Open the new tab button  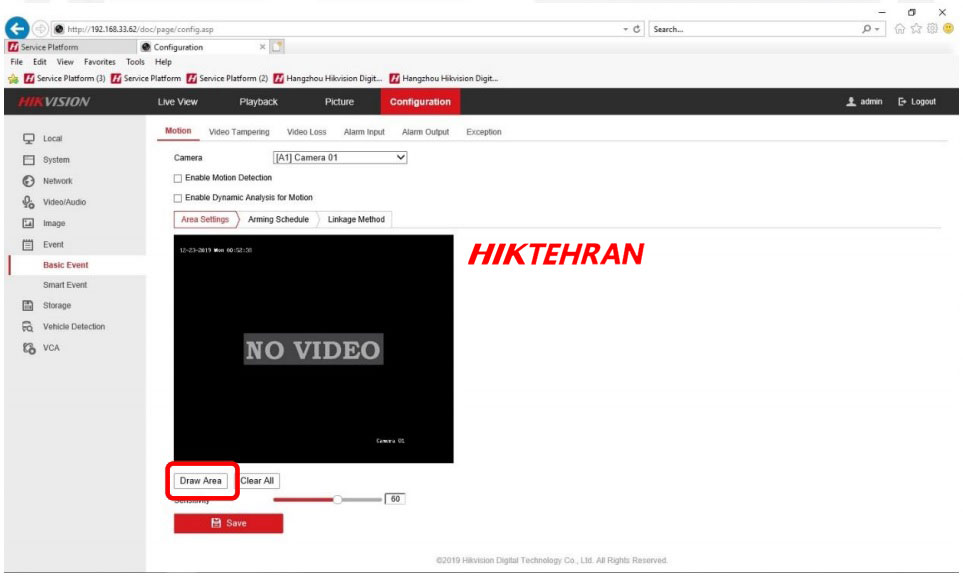277,47
